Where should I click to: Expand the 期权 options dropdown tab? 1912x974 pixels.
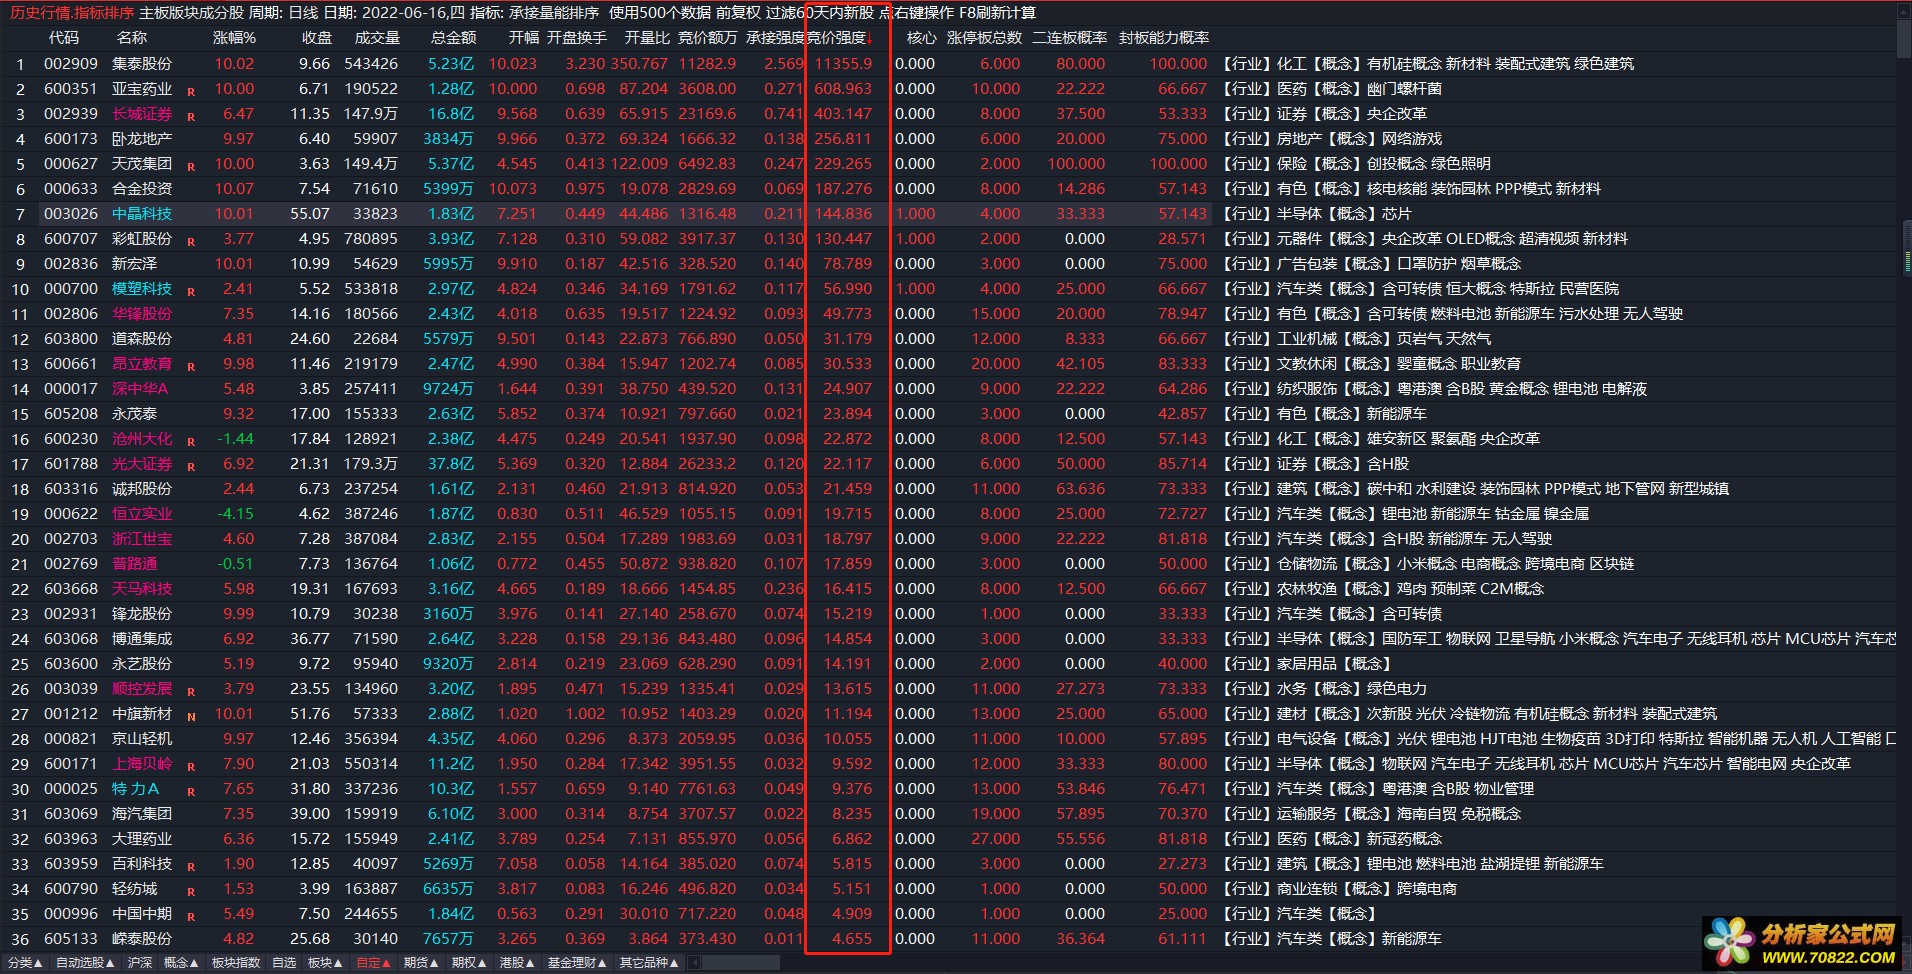[x=469, y=963]
